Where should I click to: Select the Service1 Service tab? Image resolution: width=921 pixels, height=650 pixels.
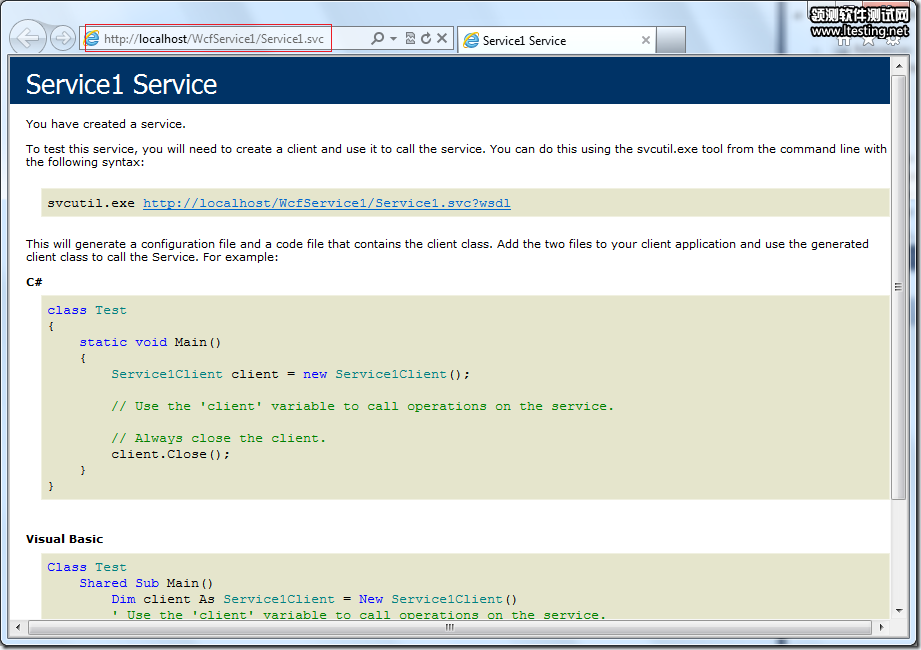(x=556, y=41)
